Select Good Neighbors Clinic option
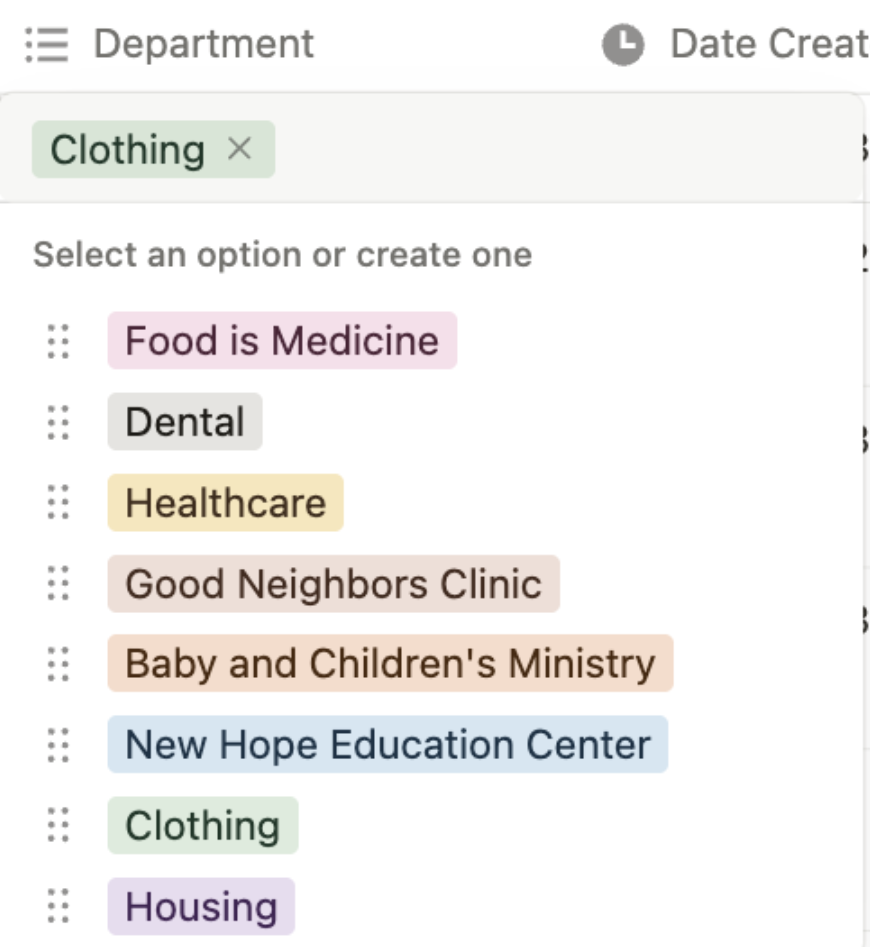 click(333, 584)
